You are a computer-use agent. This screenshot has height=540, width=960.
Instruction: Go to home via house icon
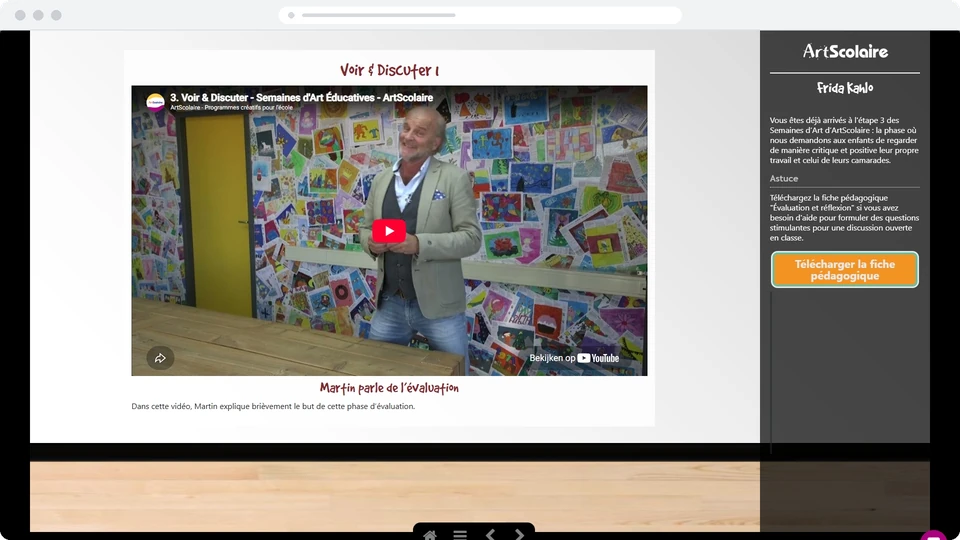[430, 534]
